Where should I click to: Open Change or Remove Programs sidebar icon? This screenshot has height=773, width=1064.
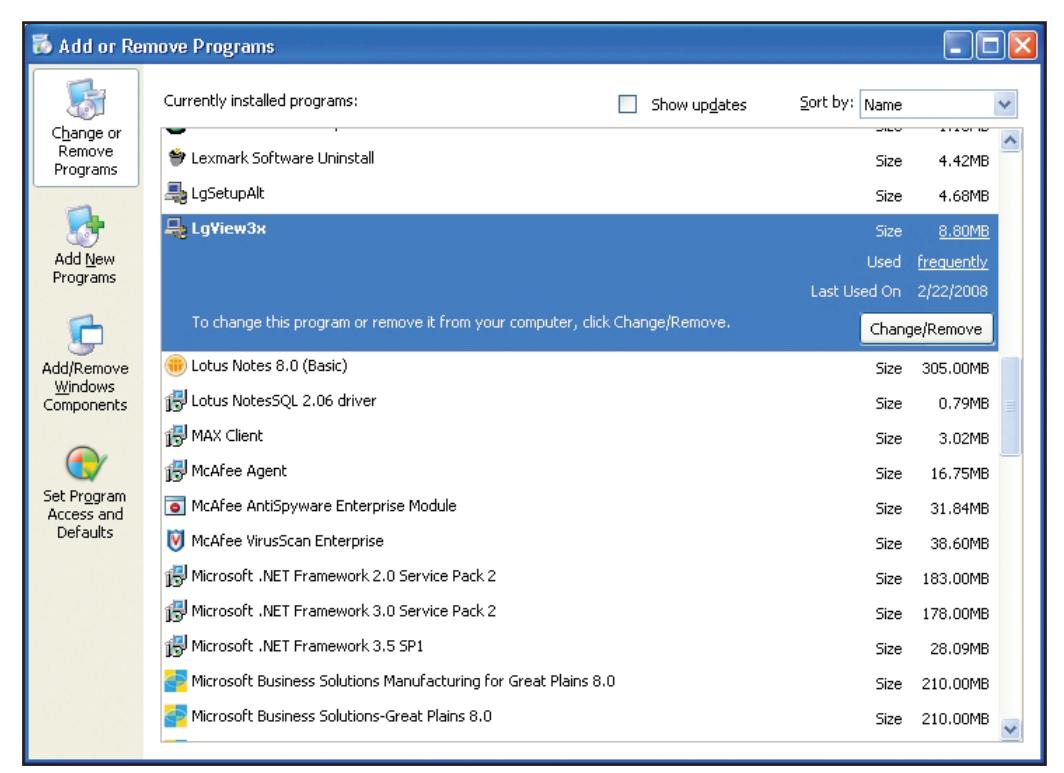[x=86, y=100]
